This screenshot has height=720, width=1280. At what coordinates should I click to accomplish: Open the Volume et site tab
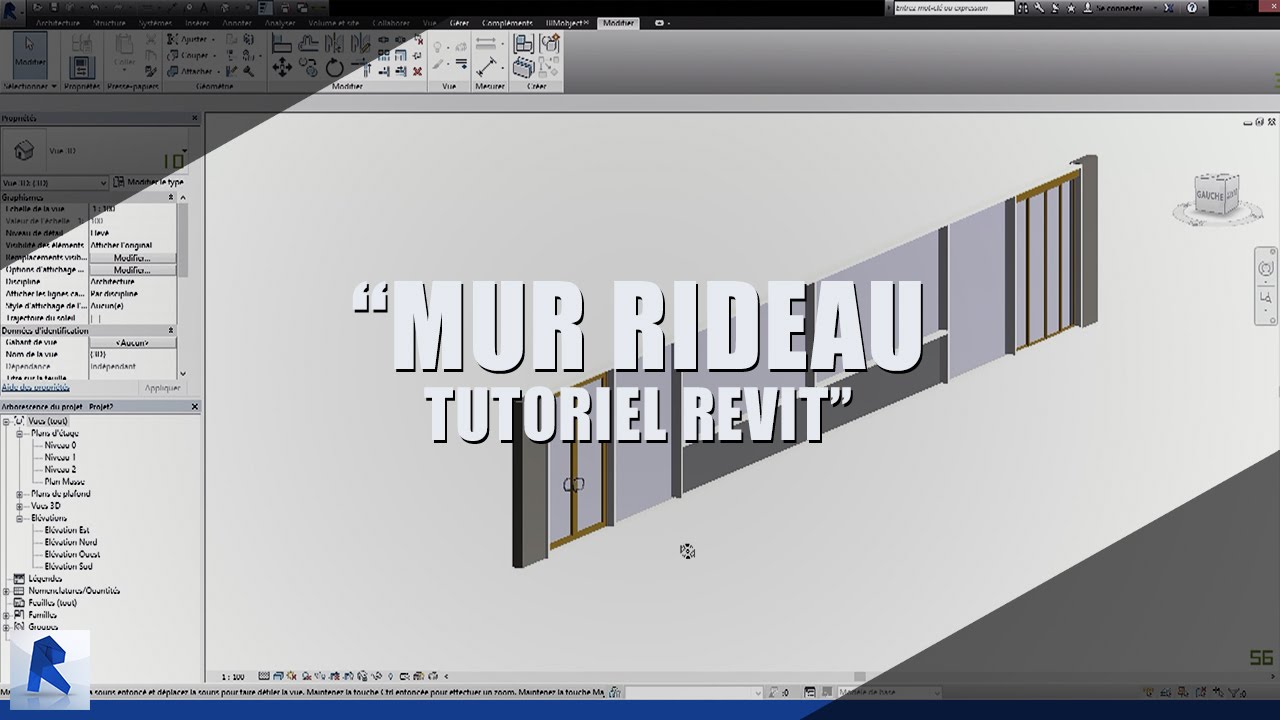[334, 22]
